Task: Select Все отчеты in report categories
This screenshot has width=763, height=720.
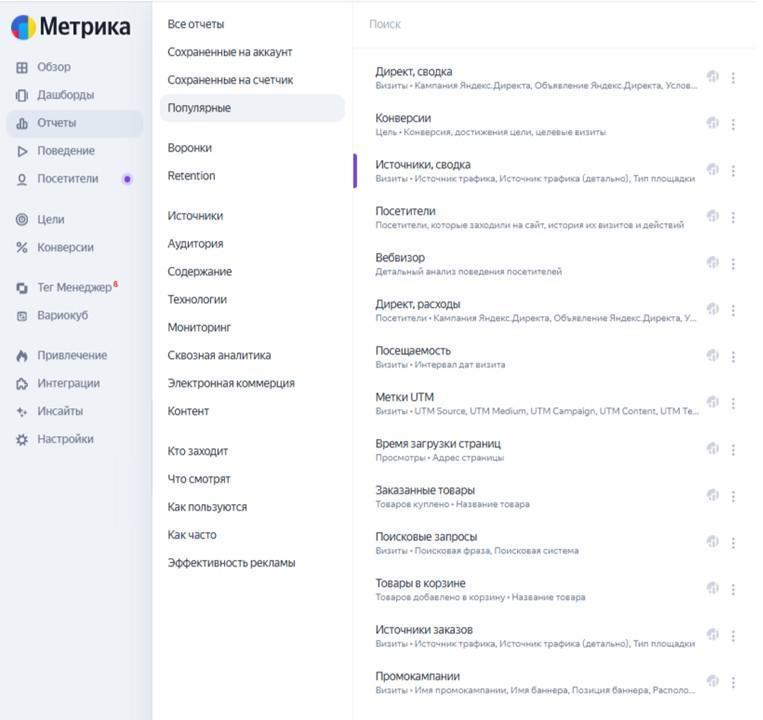Action: tap(196, 24)
